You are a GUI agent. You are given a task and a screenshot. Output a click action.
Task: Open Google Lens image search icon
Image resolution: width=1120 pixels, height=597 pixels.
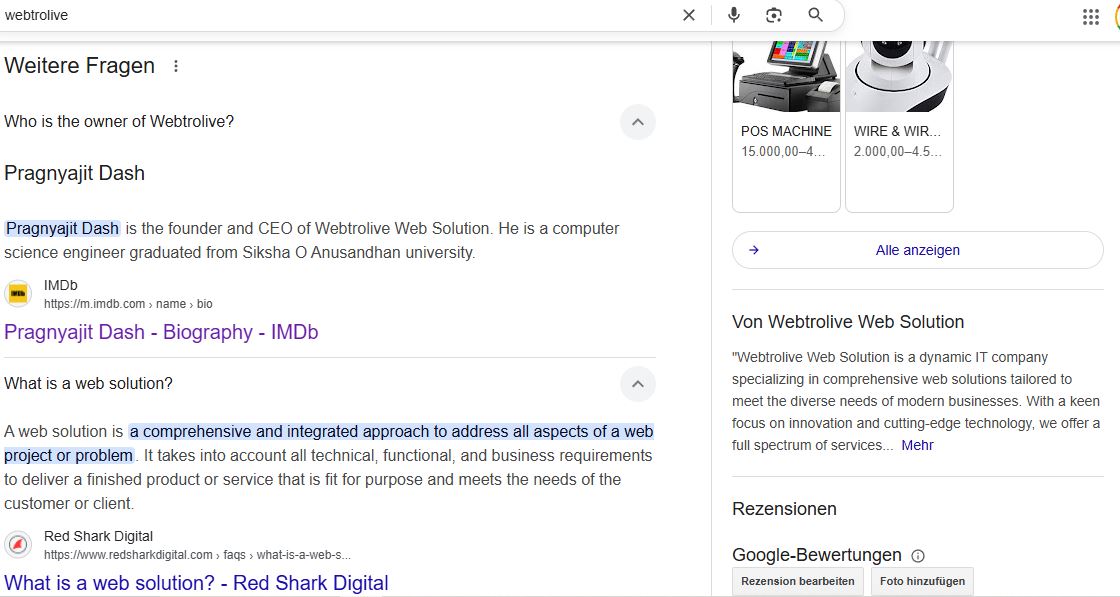(774, 15)
